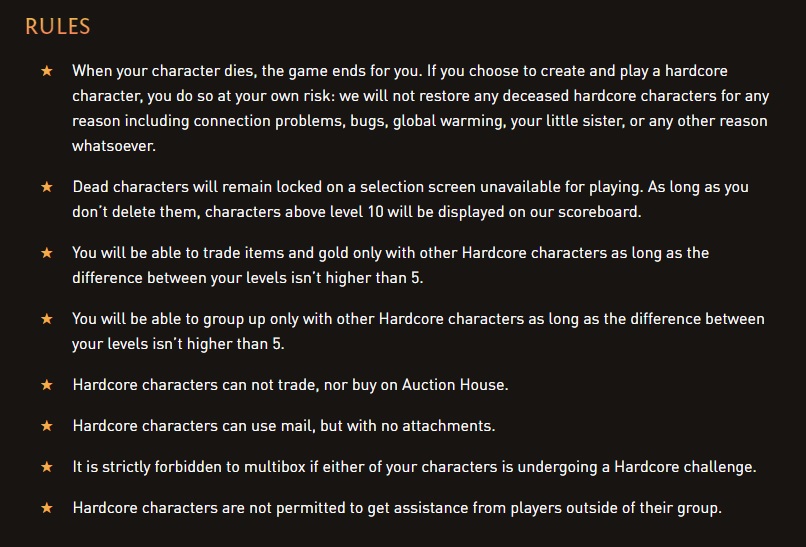Click the star bullet beside 'Dead characters will remain locked'
Viewport: 806px width, 547px height.
coord(47,187)
